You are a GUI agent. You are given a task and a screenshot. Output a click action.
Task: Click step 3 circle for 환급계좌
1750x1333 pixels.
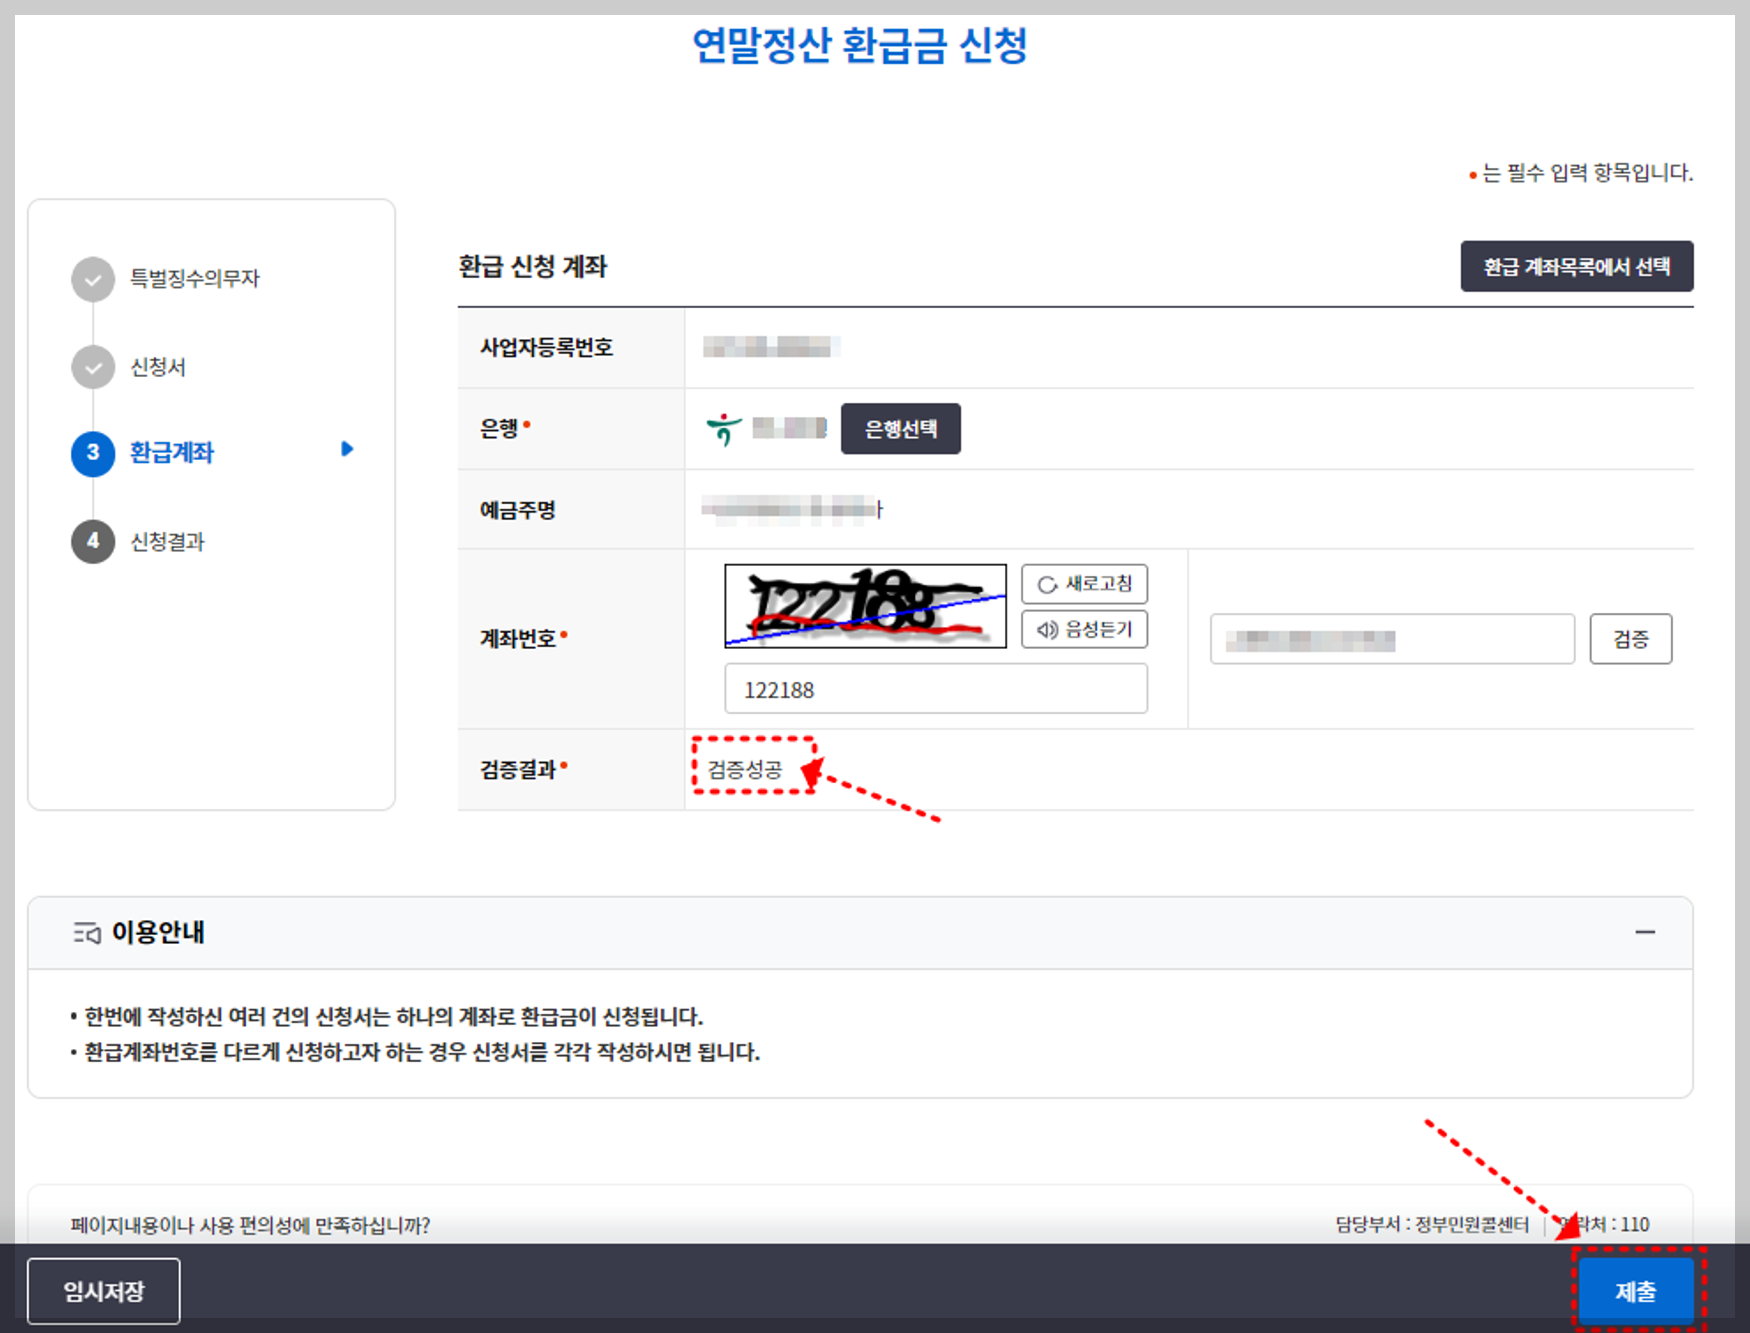[93, 453]
